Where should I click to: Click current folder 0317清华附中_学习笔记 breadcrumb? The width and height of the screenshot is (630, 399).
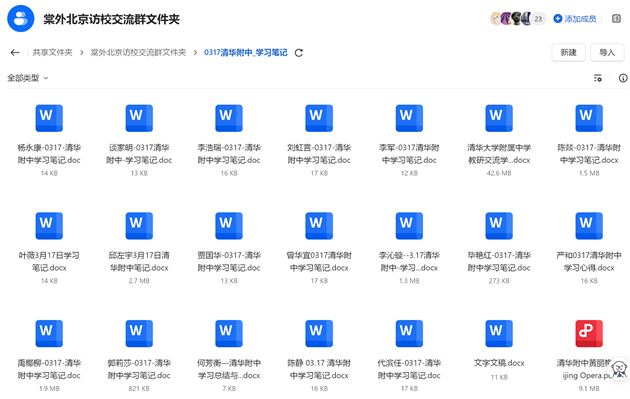(245, 53)
